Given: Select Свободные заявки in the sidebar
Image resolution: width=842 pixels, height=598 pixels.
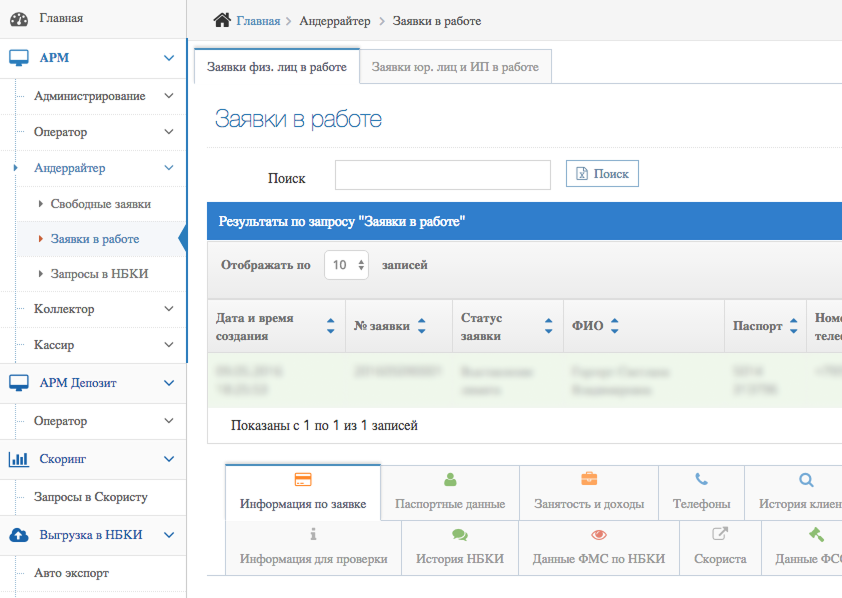Looking at the screenshot, I should coord(100,203).
